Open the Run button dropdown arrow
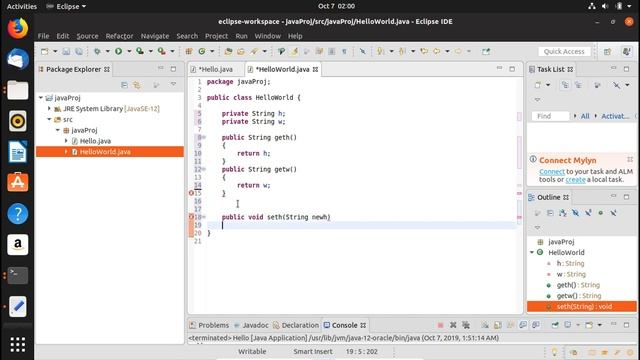This screenshot has width=640, height=360. coord(129,51)
